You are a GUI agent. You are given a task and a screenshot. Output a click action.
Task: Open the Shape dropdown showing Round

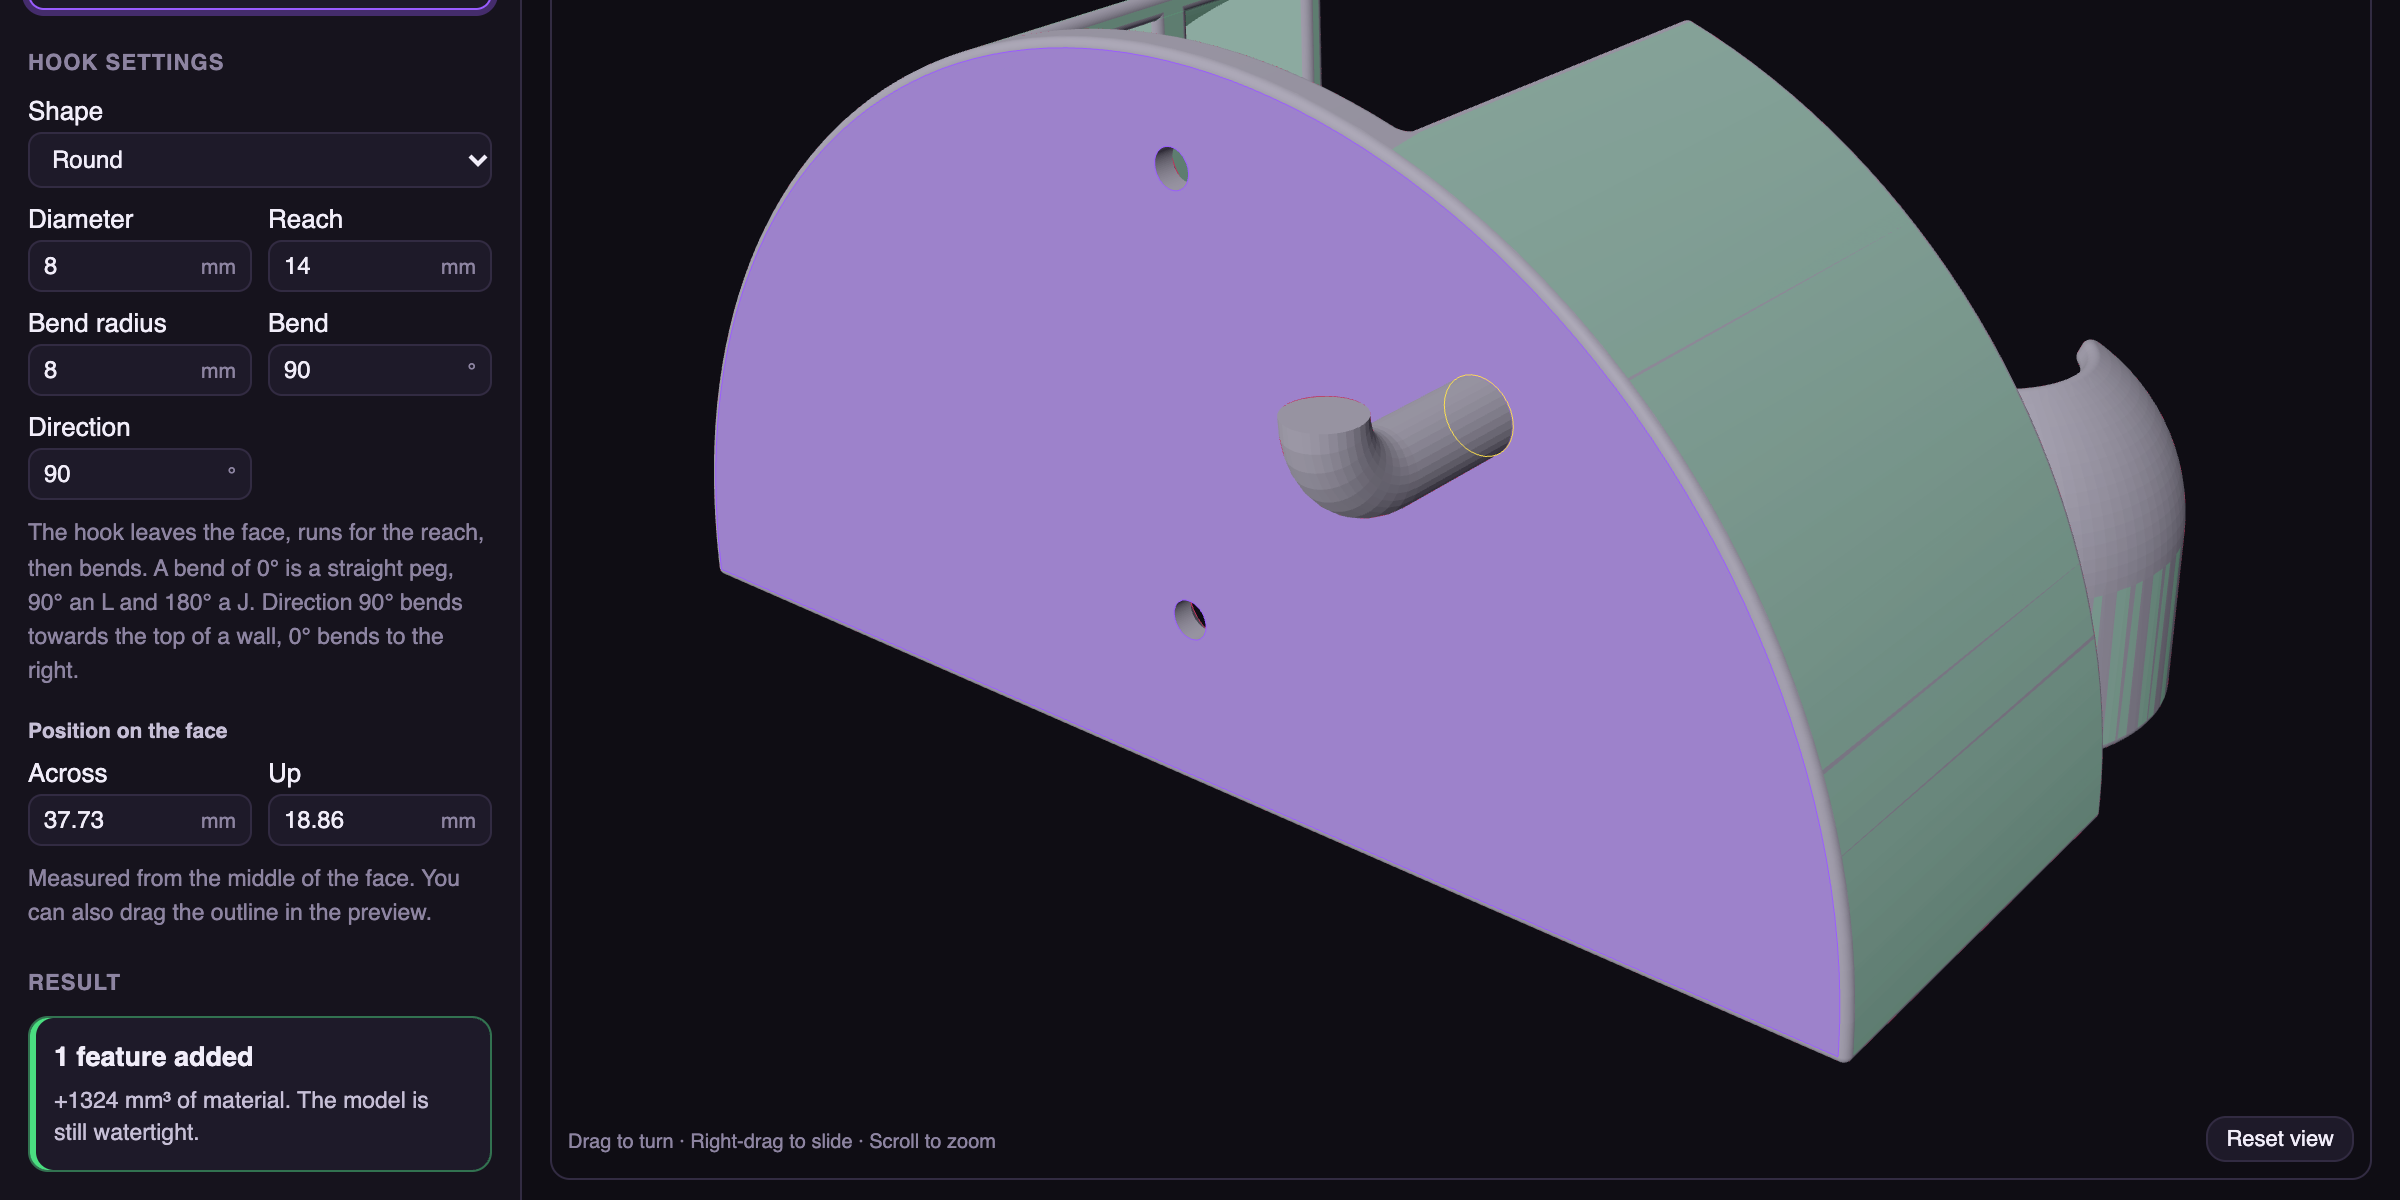point(260,160)
